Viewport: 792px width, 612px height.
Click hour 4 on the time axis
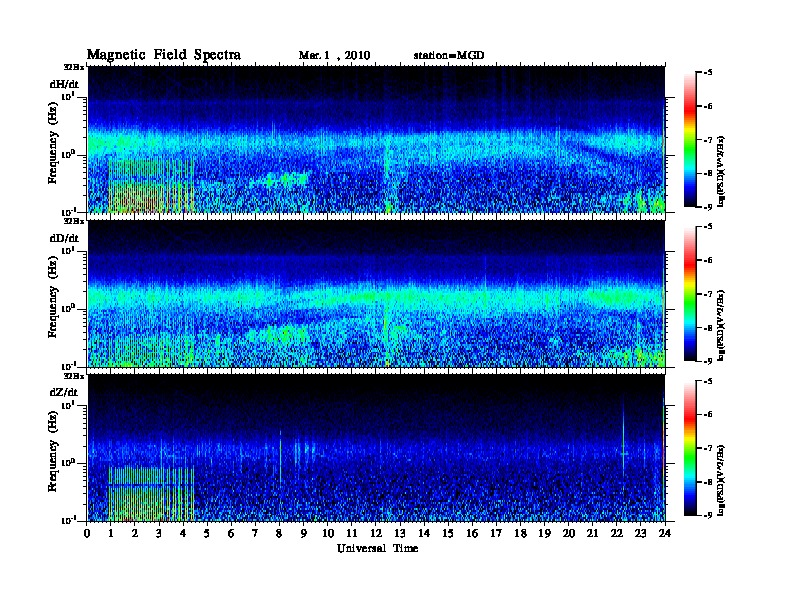click(183, 533)
